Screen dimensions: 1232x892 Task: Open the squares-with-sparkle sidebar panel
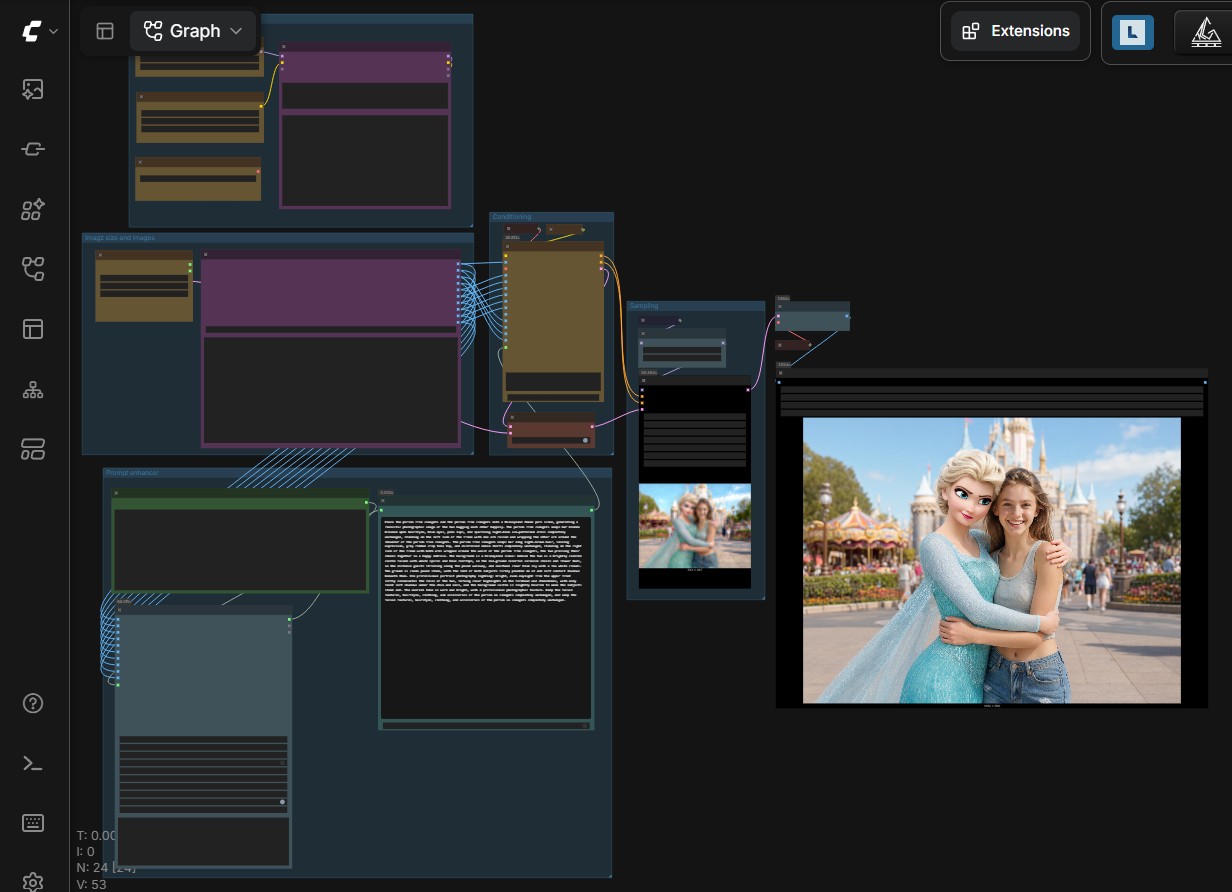[33, 209]
